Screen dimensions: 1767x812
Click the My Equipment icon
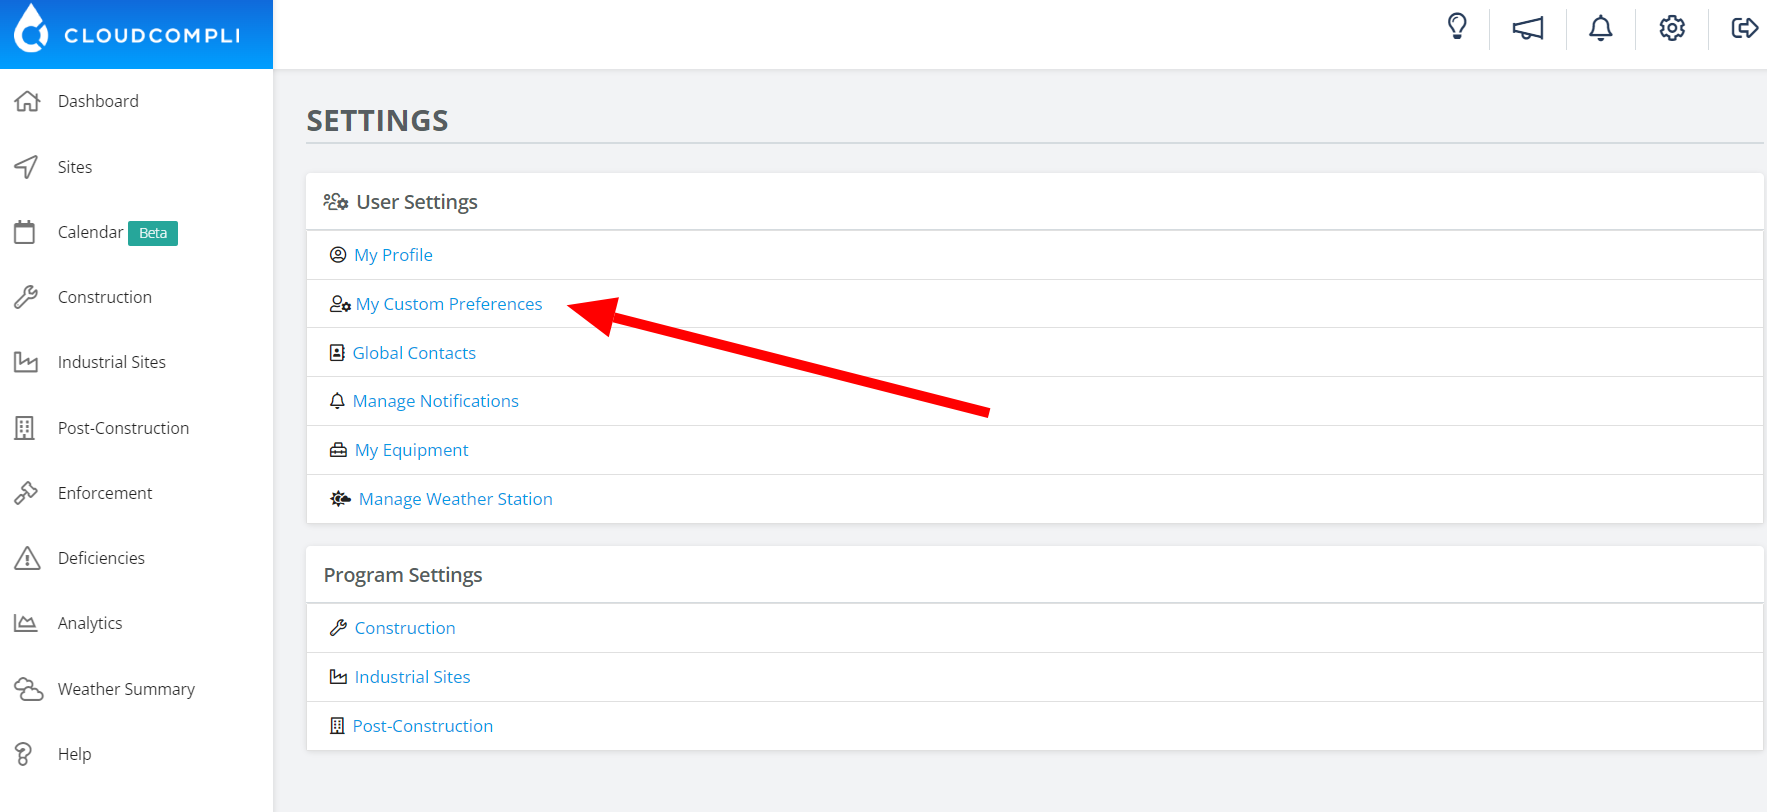click(338, 450)
